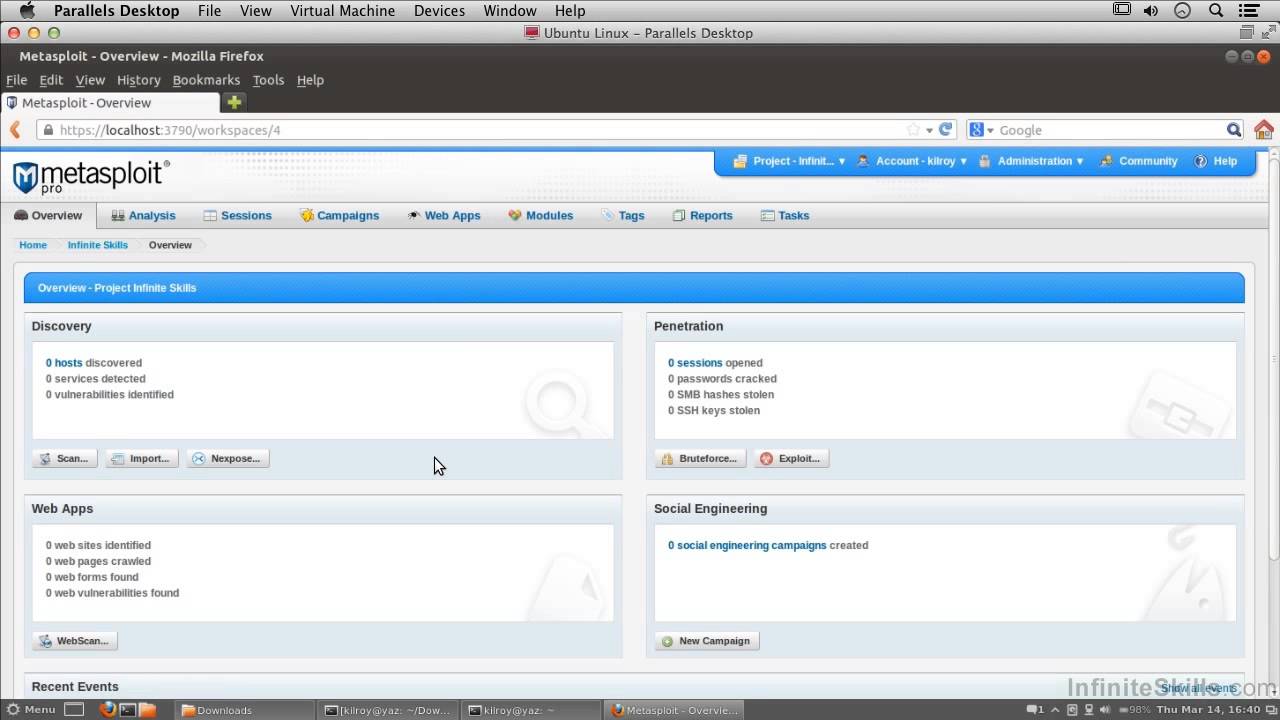Click the Metasploit - Overview browser tab
The height and width of the screenshot is (720, 1280).
pos(110,102)
